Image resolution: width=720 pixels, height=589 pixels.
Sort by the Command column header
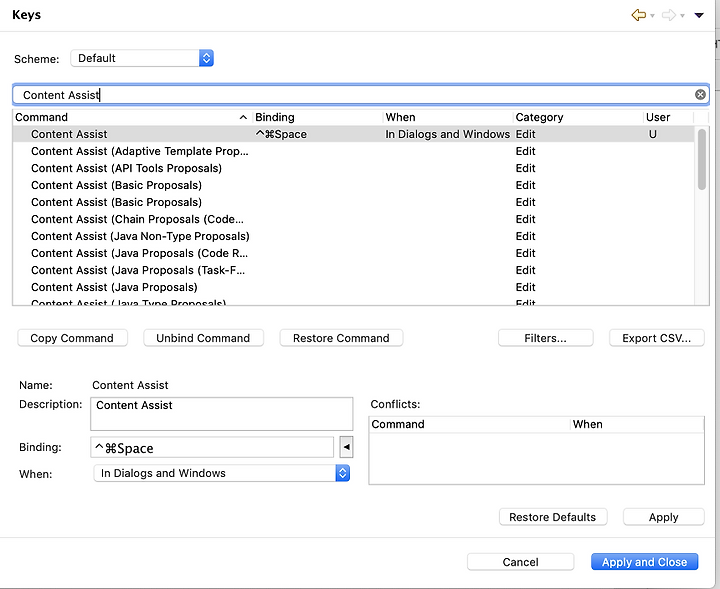point(132,117)
